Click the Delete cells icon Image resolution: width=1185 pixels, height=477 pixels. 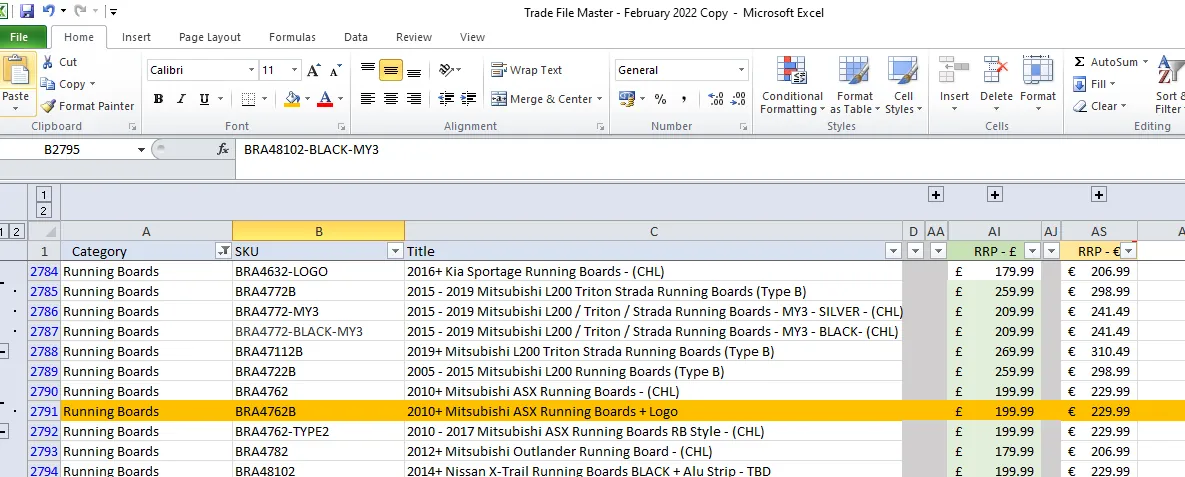(996, 70)
